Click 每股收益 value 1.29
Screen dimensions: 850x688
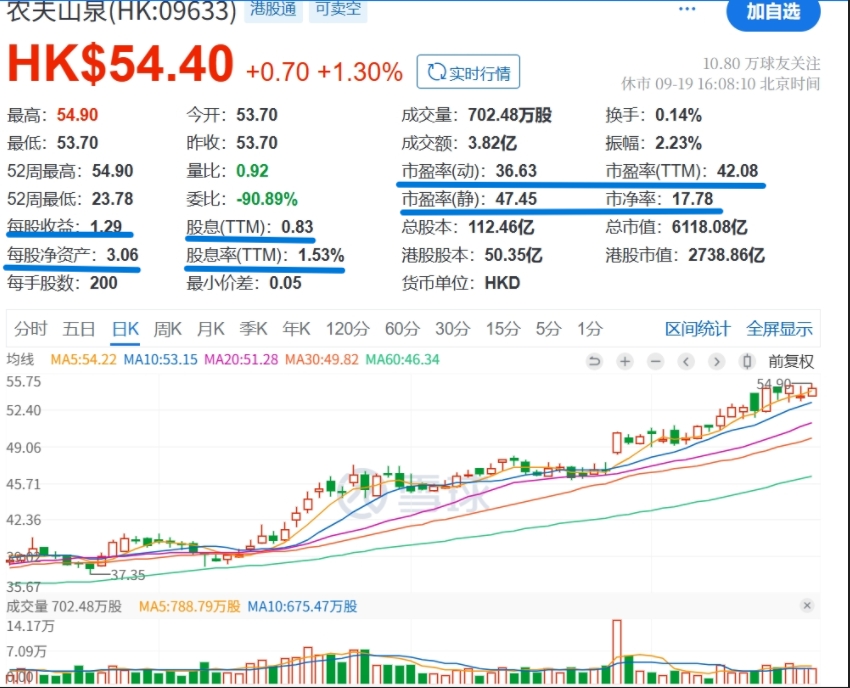tap(106, 226)
